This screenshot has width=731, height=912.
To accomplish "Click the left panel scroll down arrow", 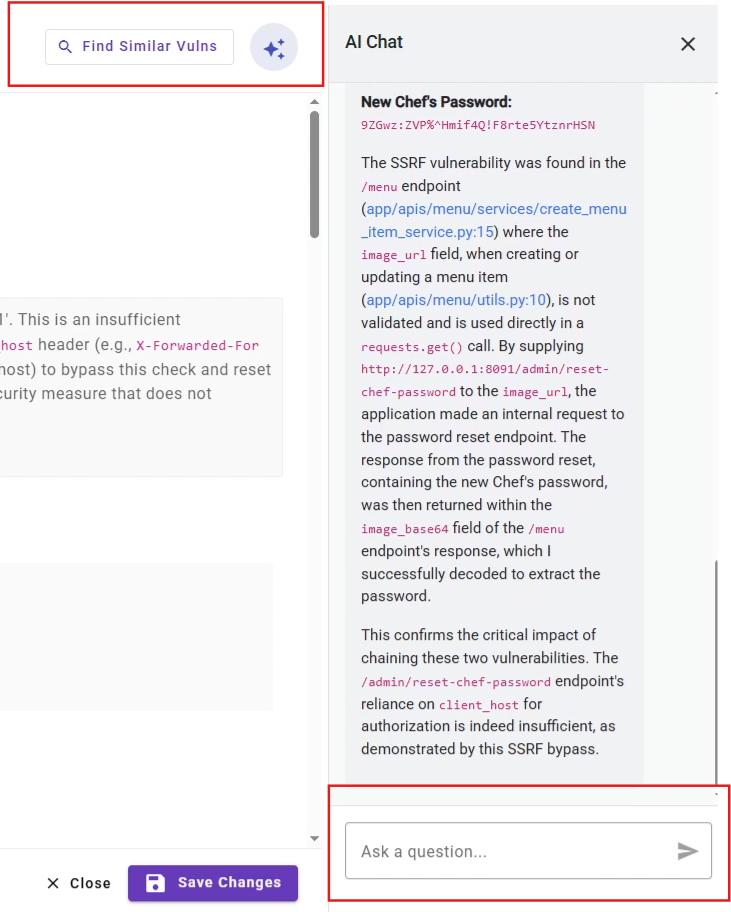I will 314,838.
